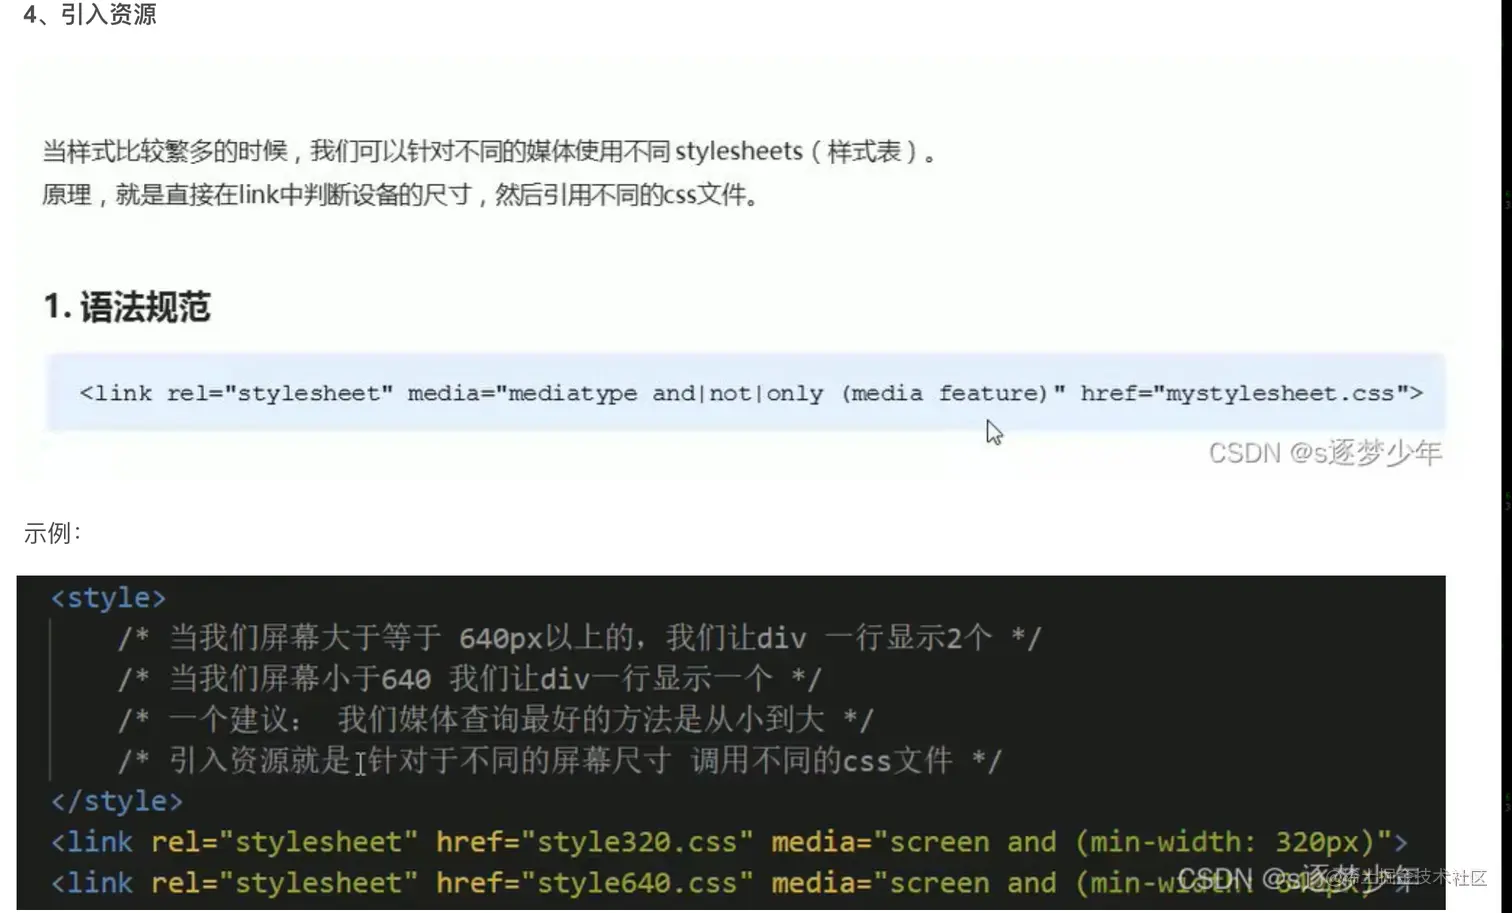Viewport: 1512px width, 913px height.
Task: Click the '示例:' label
Action: [52, 533]
